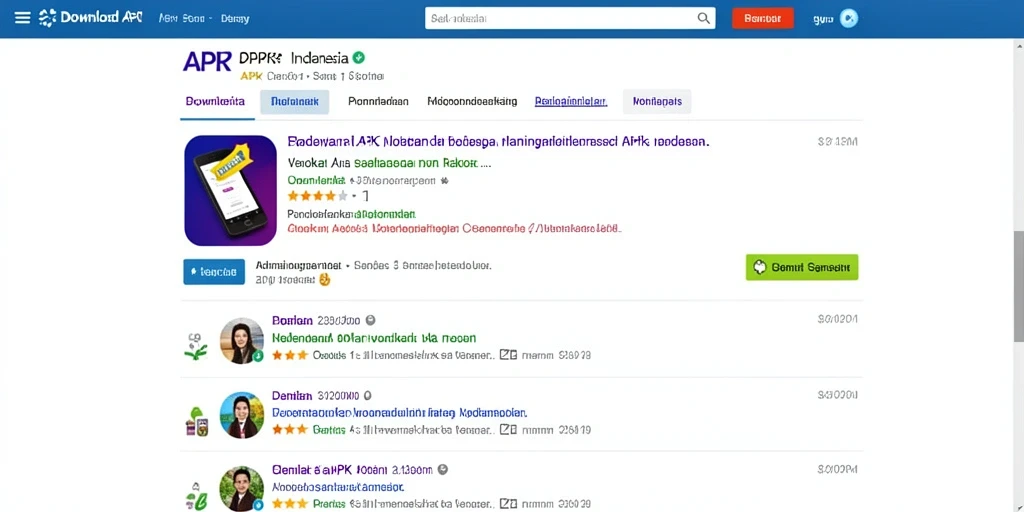Image resolution: width=1024 pixels, height=512 pixels.
Task: Click the grey timestamp beside the app title
Action: (x=838, y=141)
